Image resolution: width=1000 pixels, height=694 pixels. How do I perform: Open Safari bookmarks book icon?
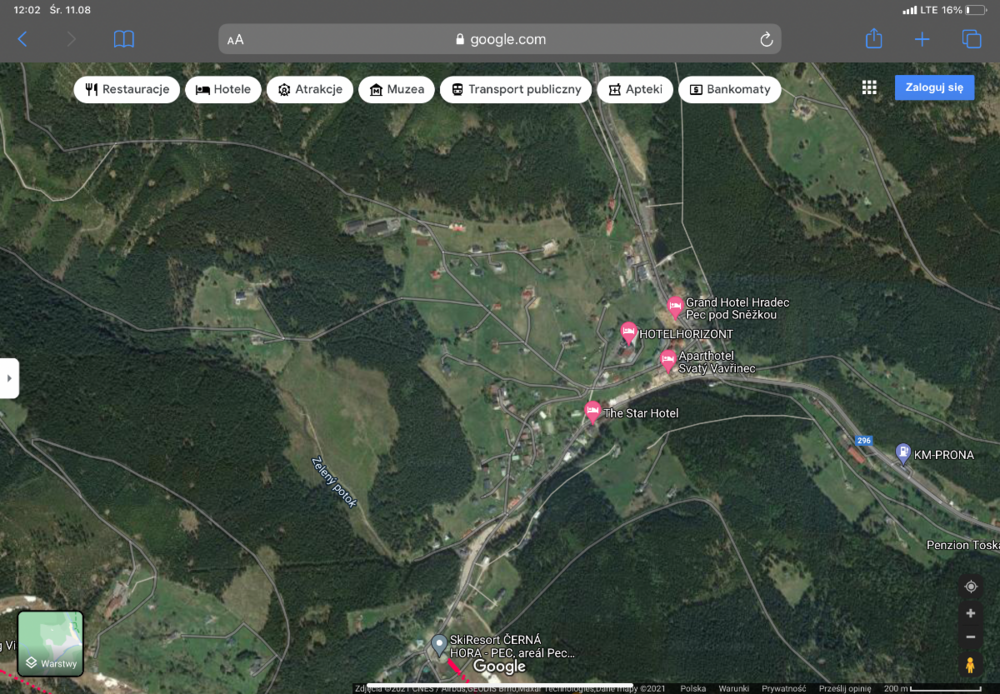click(123, 39)
